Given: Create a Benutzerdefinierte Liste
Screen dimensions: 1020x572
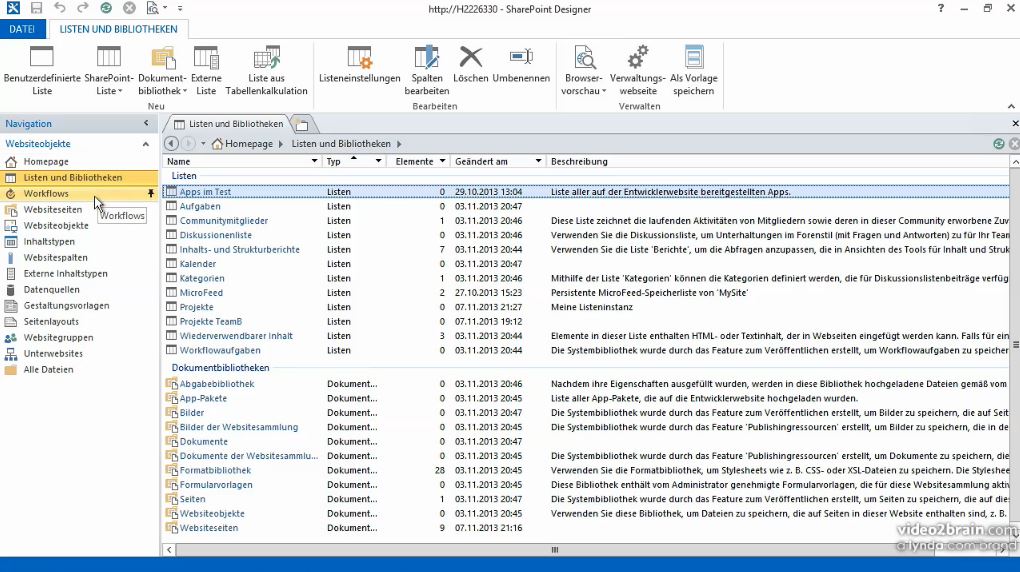Looking at the screenshot, I should point(42,70).
